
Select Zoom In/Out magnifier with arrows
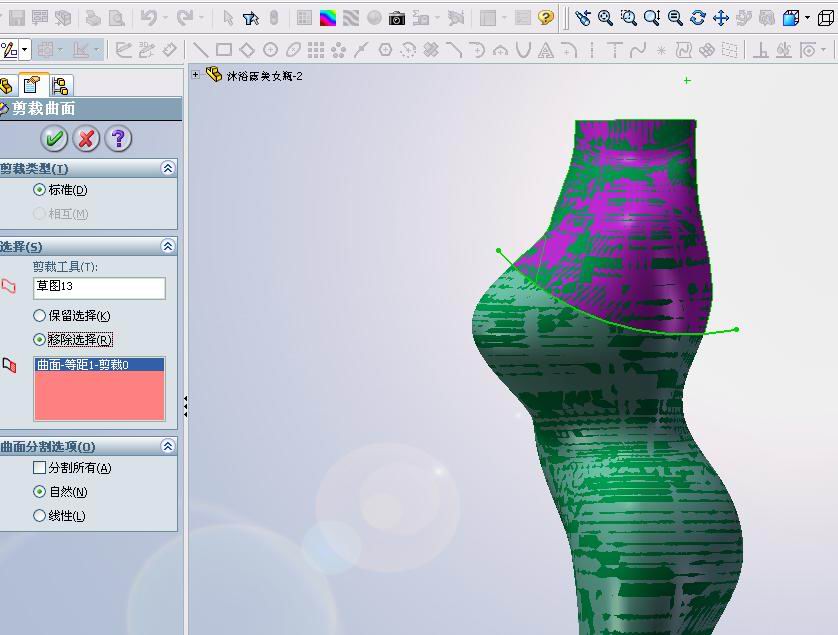pyautogui.click(x=652, y=18)
